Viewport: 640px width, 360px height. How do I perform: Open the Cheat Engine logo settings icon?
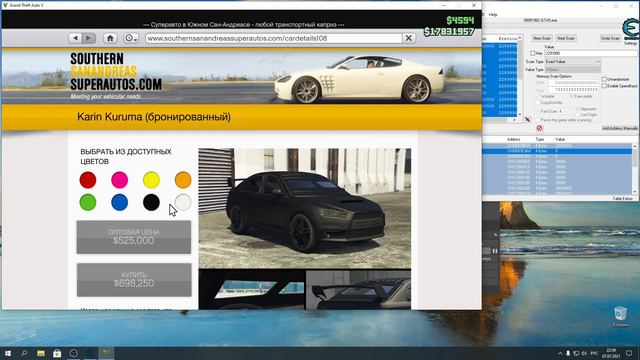click(630, 29)
